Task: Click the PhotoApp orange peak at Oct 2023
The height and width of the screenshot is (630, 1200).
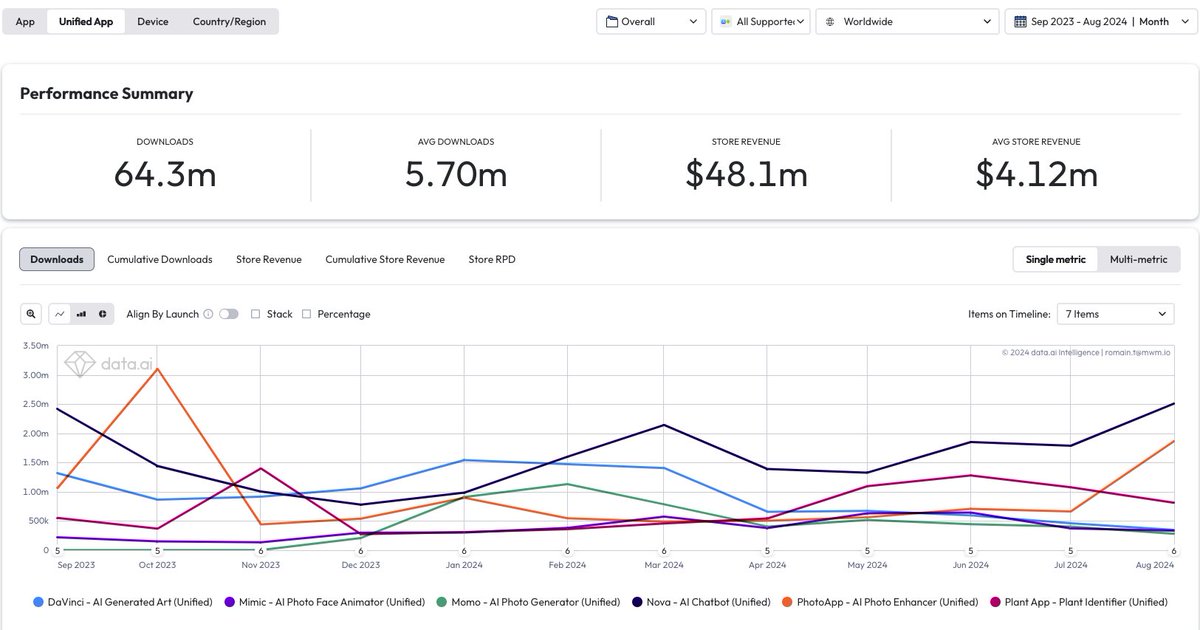Action: tap(157, 369)
